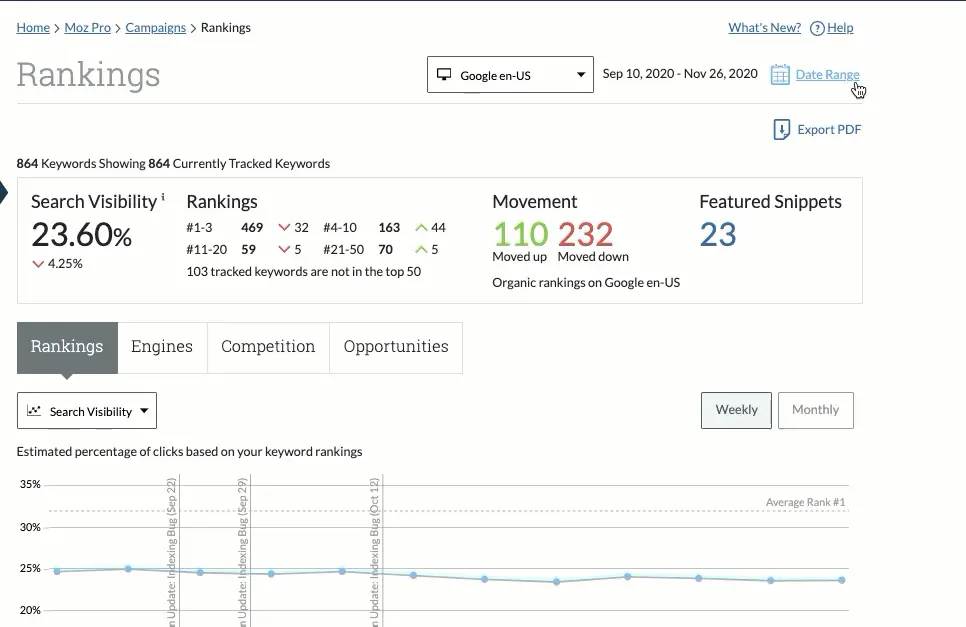Click the Search Visibility info icon
966x627 pixels.
click(x=163, y=197)
